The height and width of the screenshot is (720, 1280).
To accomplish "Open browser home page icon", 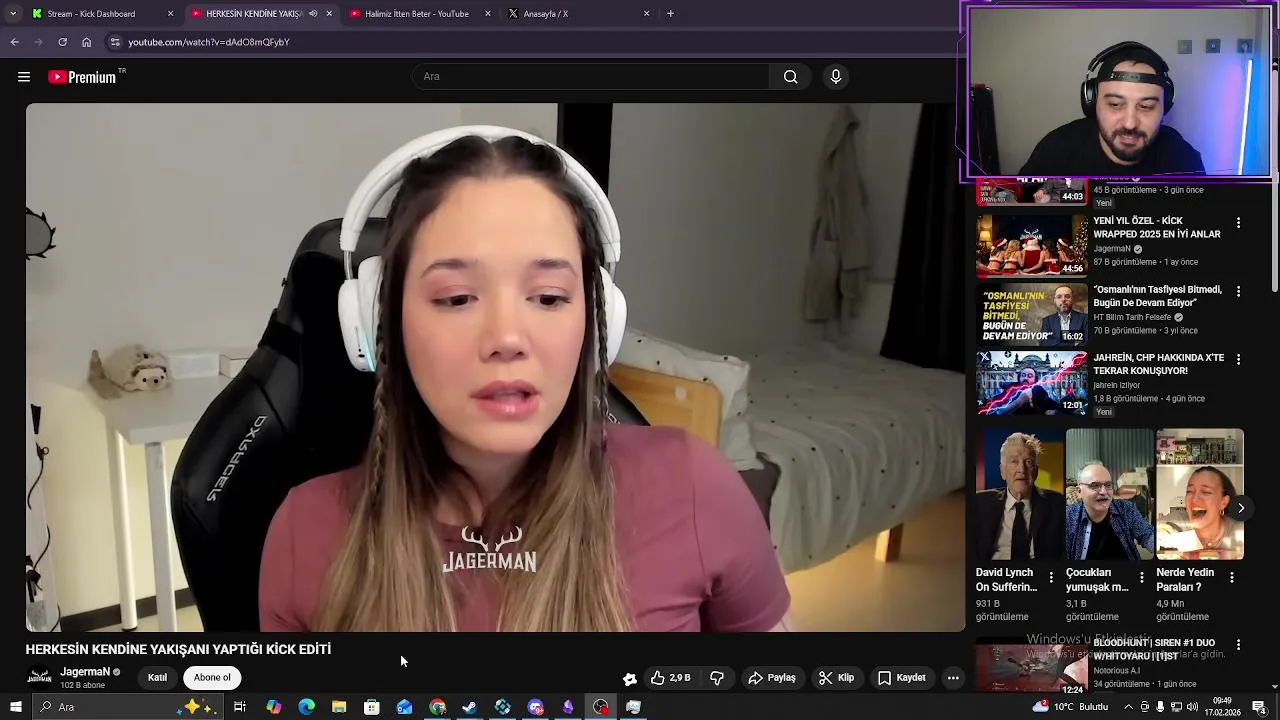I will [x=87, y=42].
